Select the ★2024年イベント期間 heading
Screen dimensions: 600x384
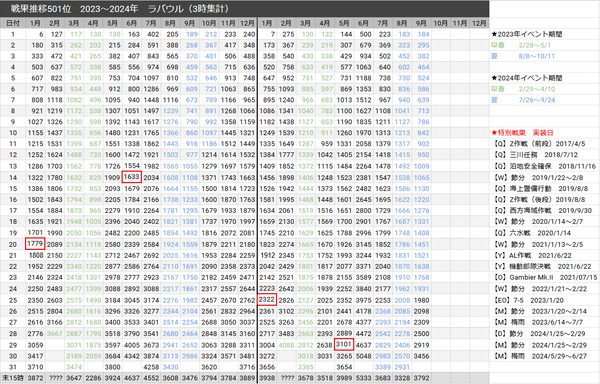point(527,78)
